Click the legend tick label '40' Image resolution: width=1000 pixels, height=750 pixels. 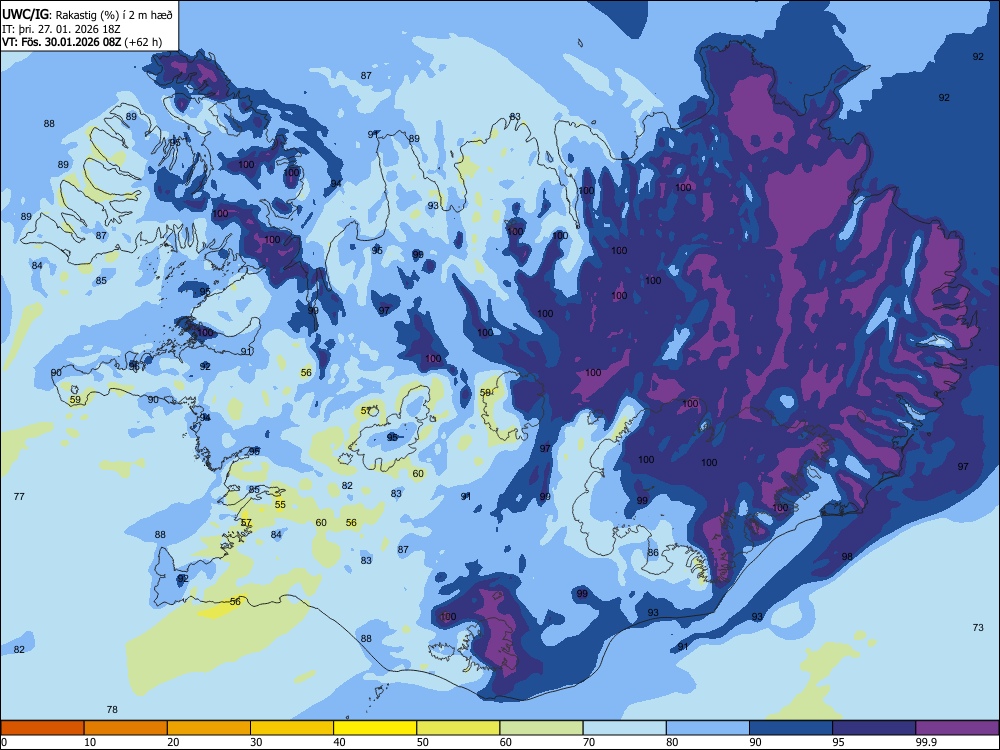coord(339,742)
